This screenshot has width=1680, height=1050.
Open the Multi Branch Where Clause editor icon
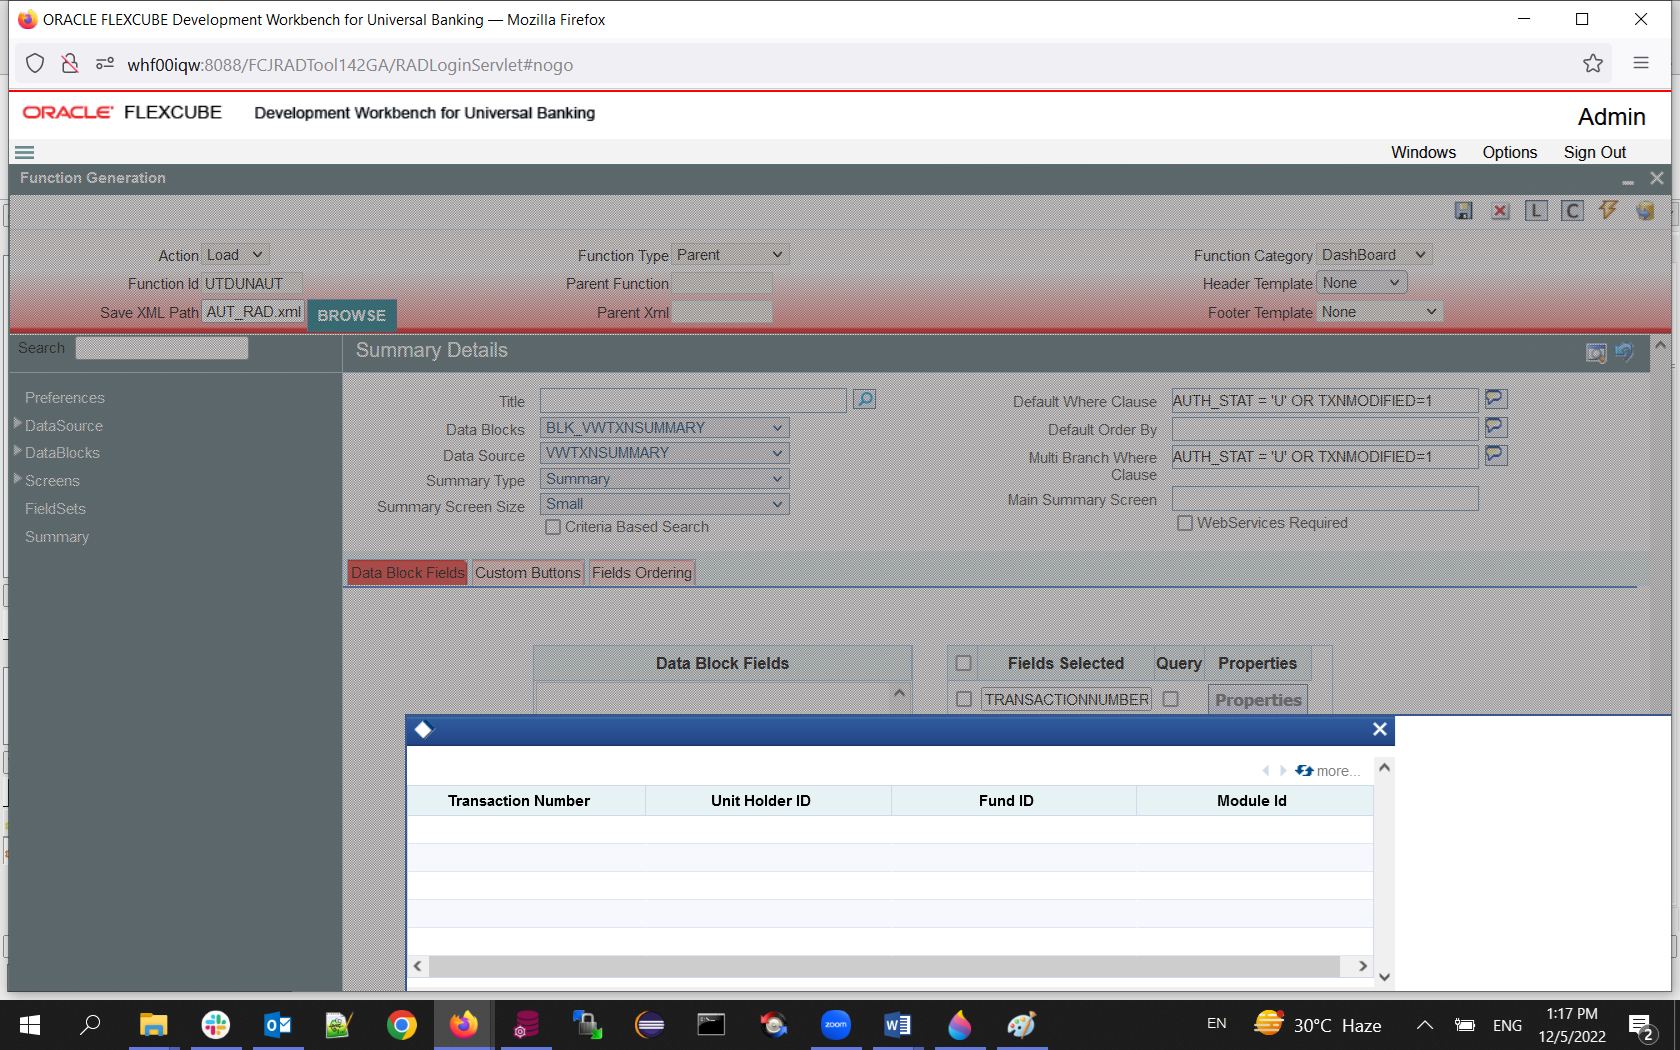(x=1495, y=455)
